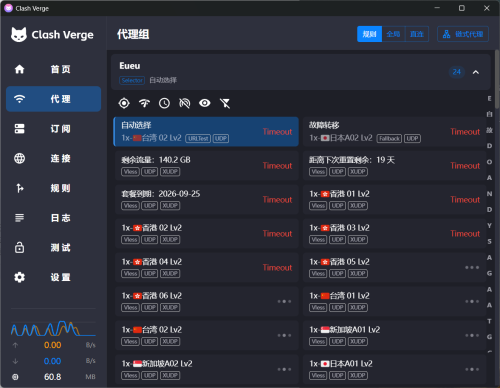Click the Eueu group header title
This screenshot has width=500, height=388.
pyautogui.click(x=130, y=66)
